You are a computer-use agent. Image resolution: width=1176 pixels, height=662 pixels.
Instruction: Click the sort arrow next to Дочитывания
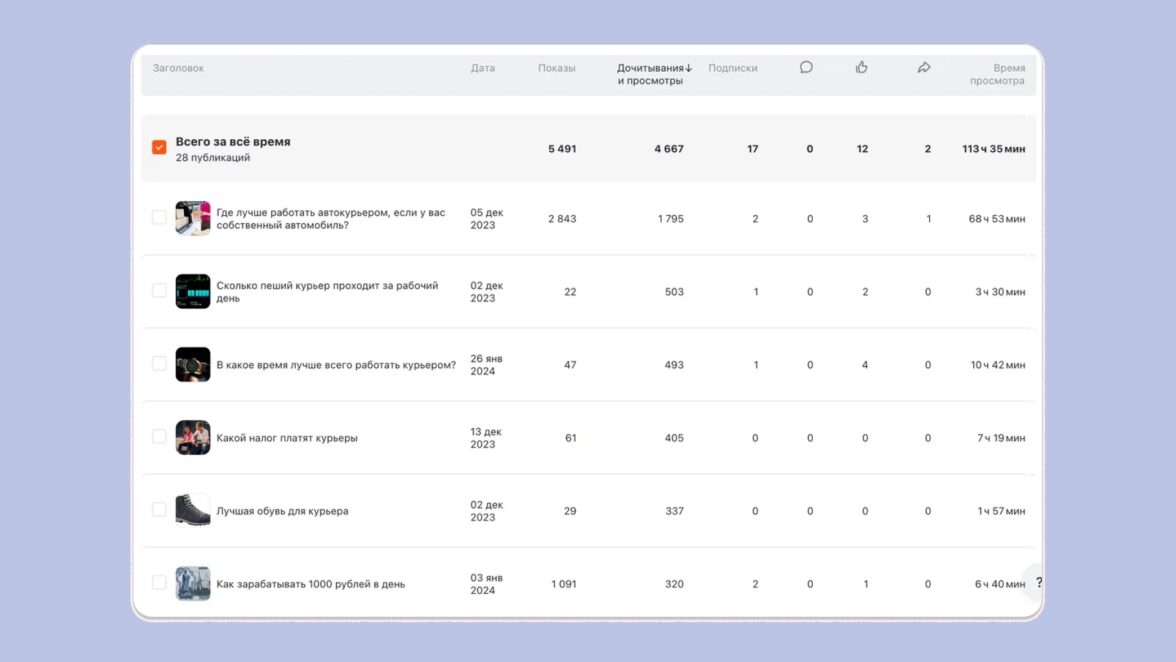tap(689, 68)
